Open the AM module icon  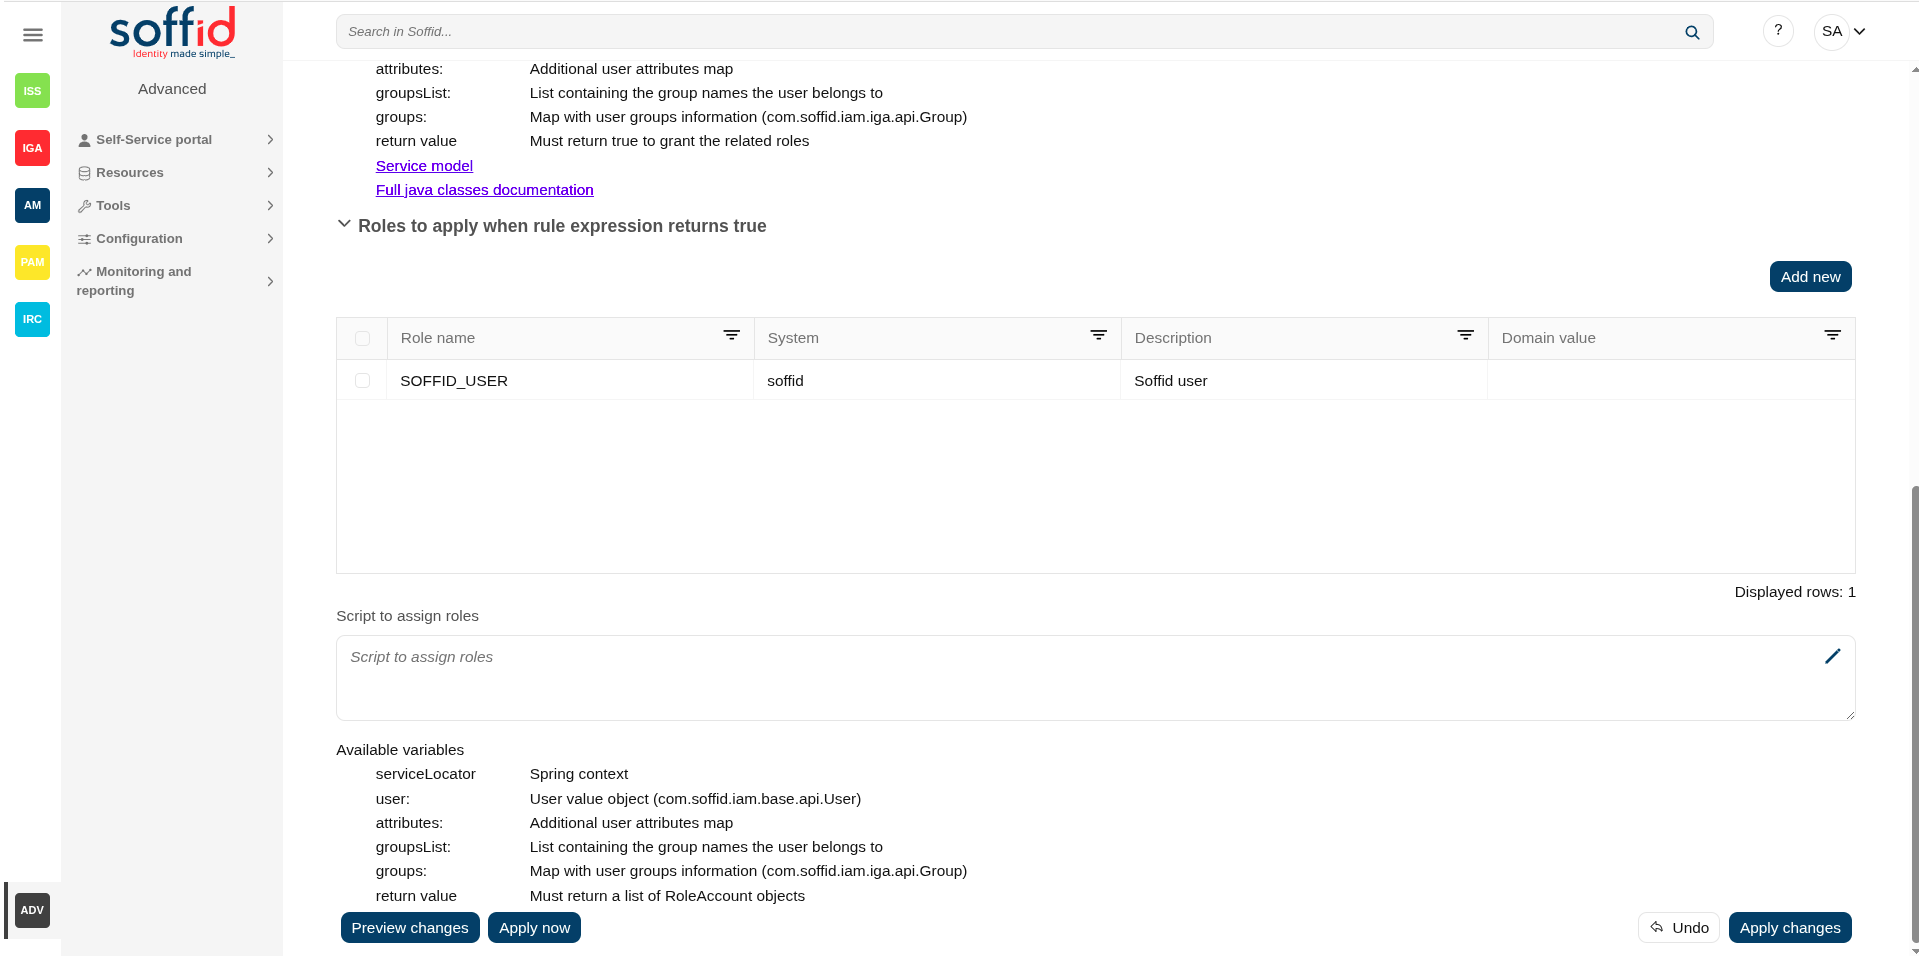click(32, 205)
